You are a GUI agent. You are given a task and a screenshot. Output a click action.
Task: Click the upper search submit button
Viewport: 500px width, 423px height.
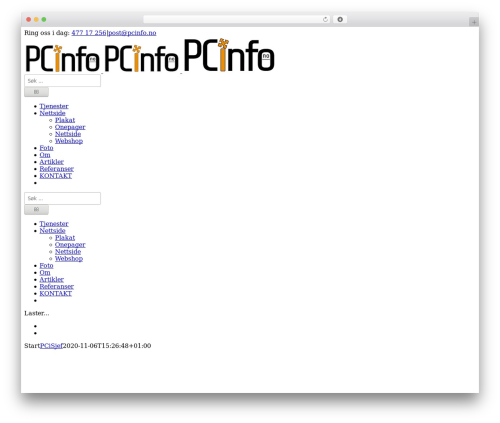coord(36,92)
